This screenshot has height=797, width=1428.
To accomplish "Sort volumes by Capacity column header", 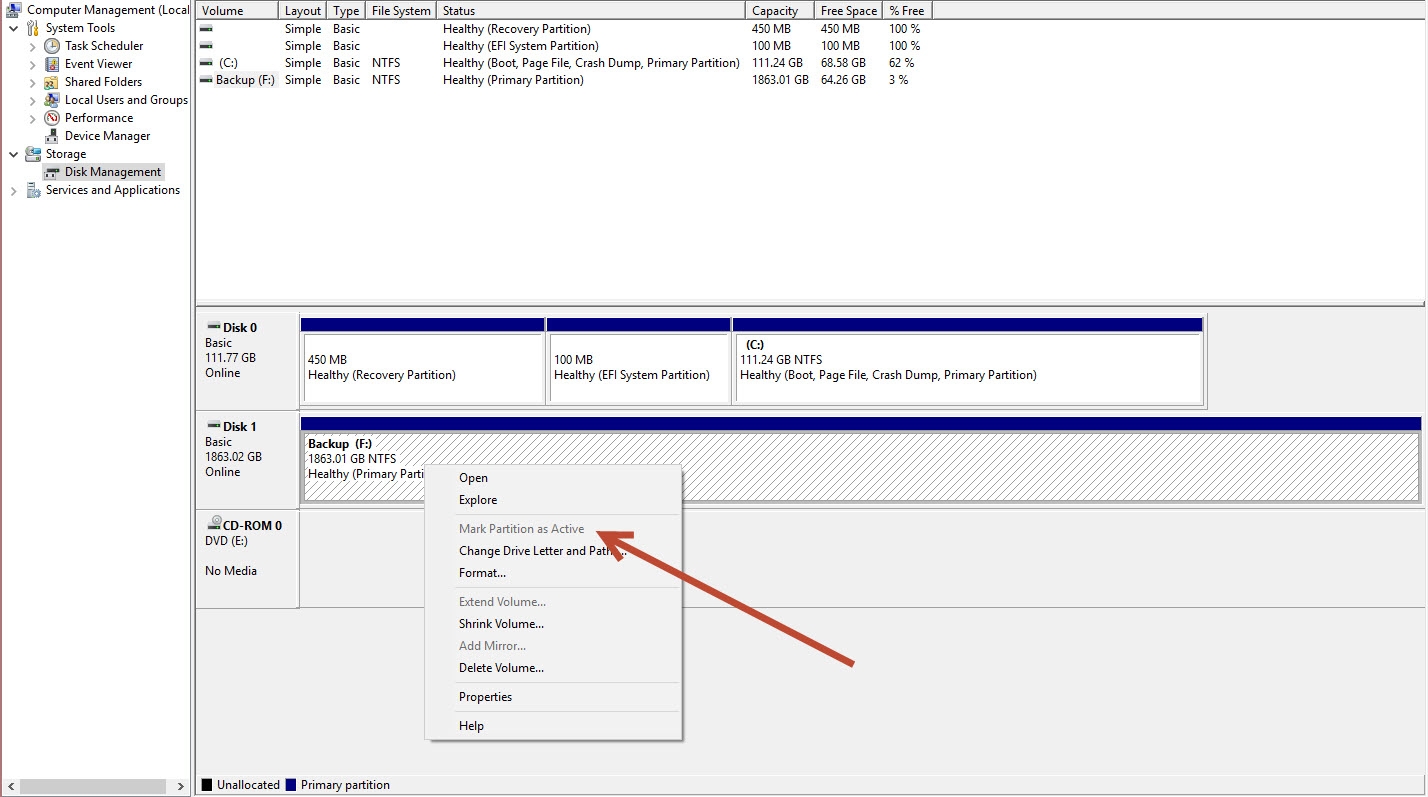I will pos(775,10).
